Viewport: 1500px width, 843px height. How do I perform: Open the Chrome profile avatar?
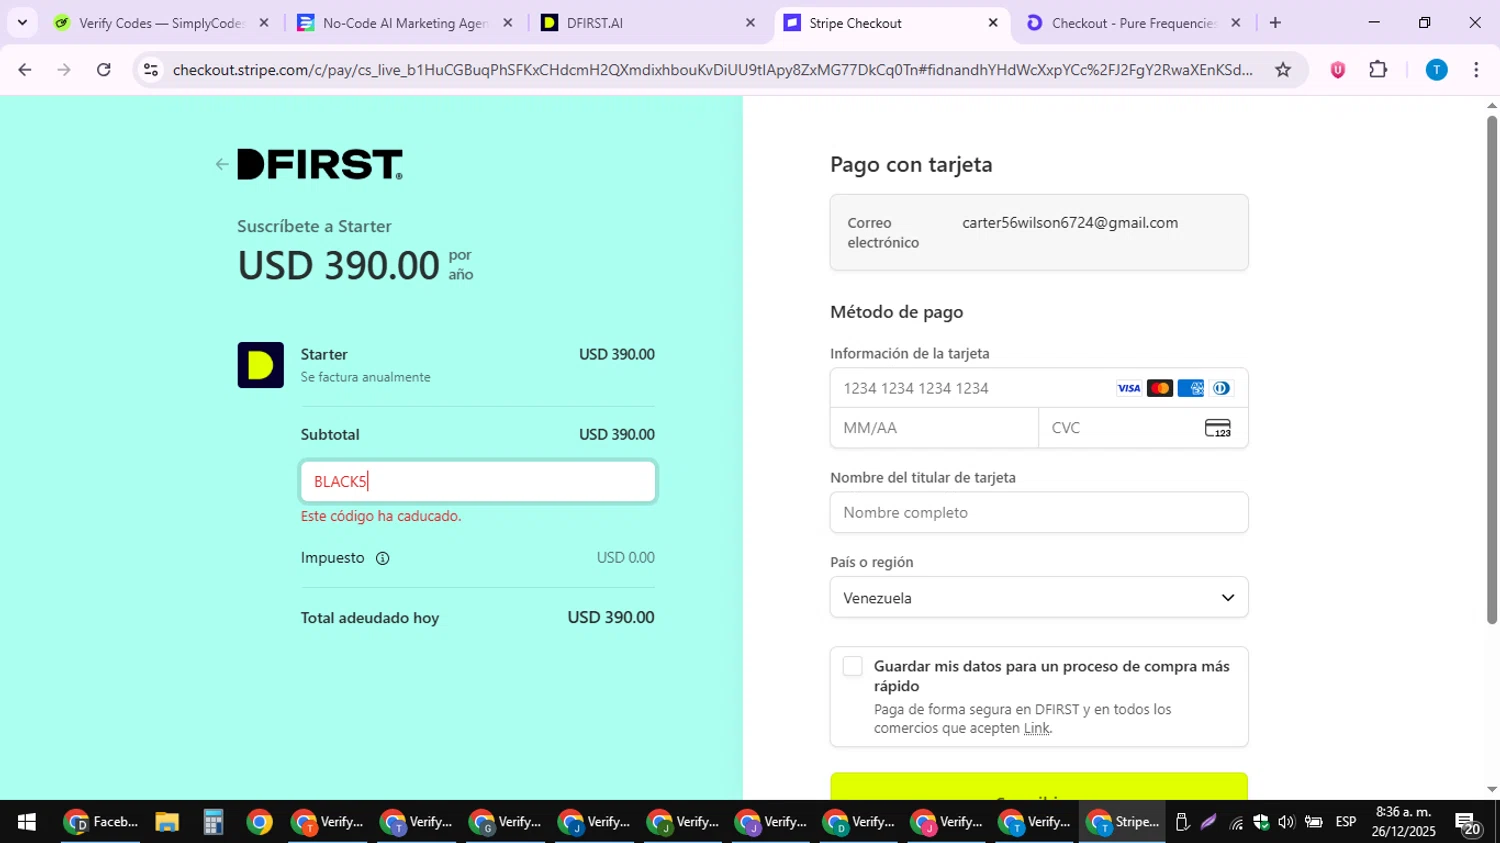[x=1436, y=69]
